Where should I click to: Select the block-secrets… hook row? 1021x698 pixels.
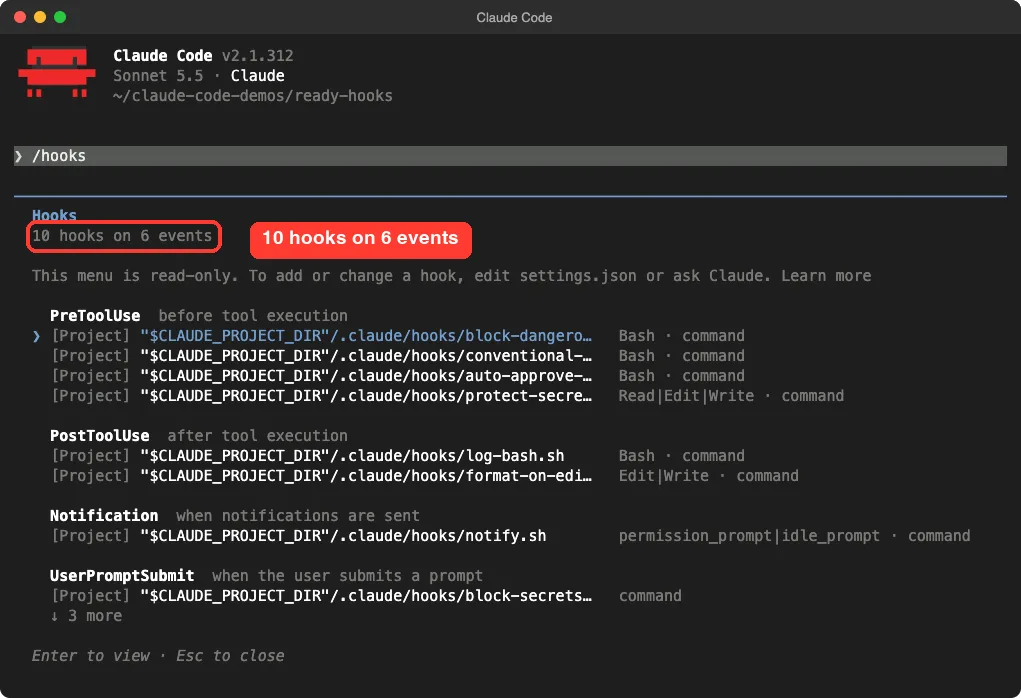coord(367,596)
